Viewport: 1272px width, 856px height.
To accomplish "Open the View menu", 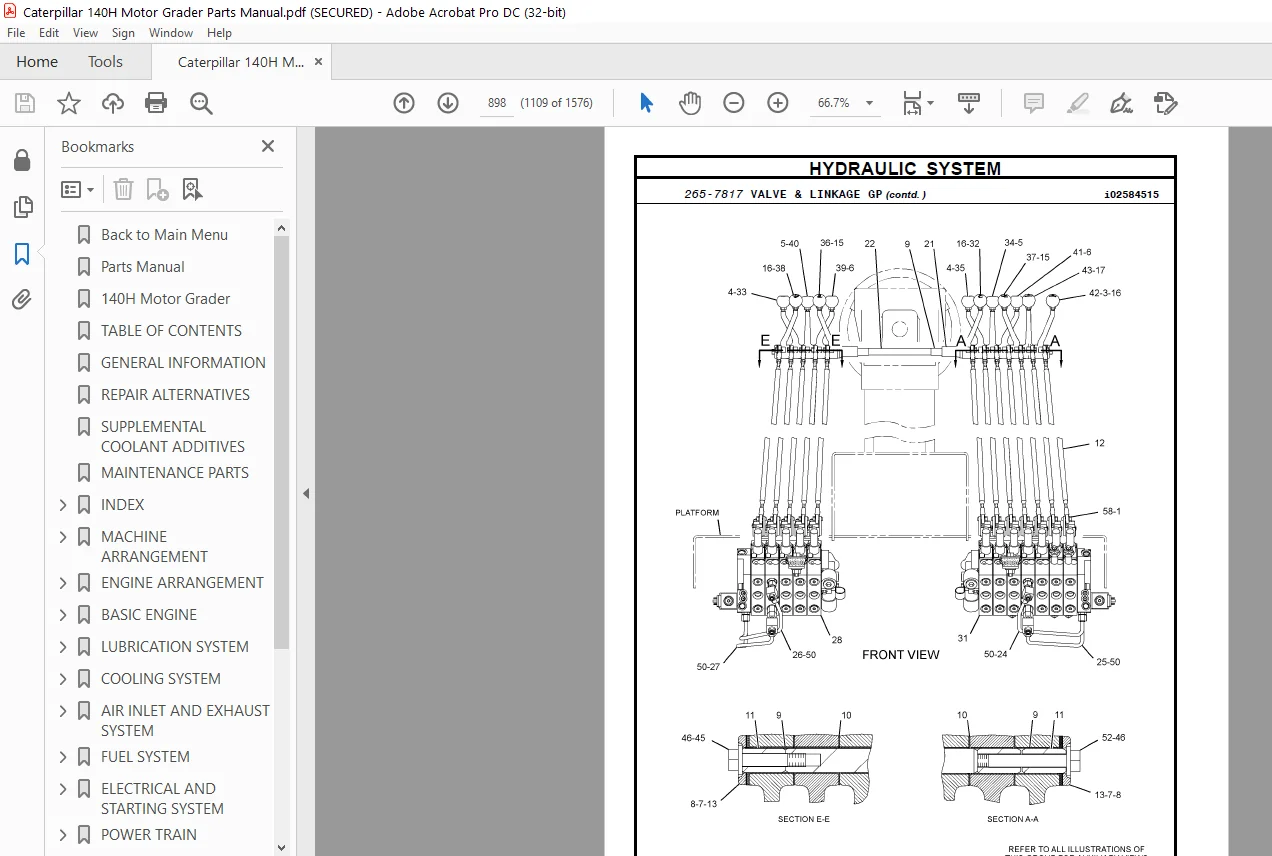I will [x=86, y=33].
